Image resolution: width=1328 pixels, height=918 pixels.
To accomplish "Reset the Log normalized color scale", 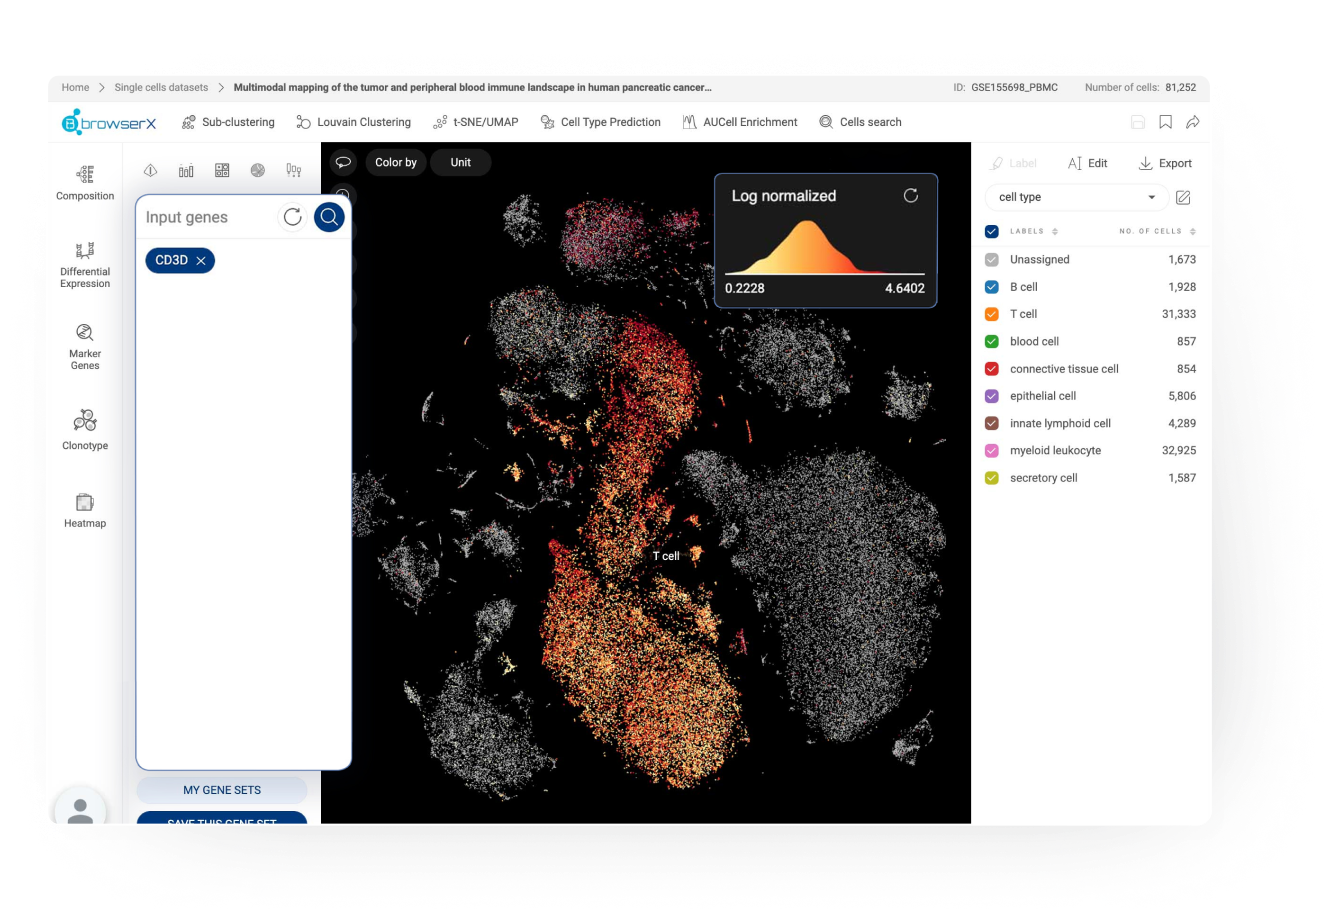I will click(910, 196).
